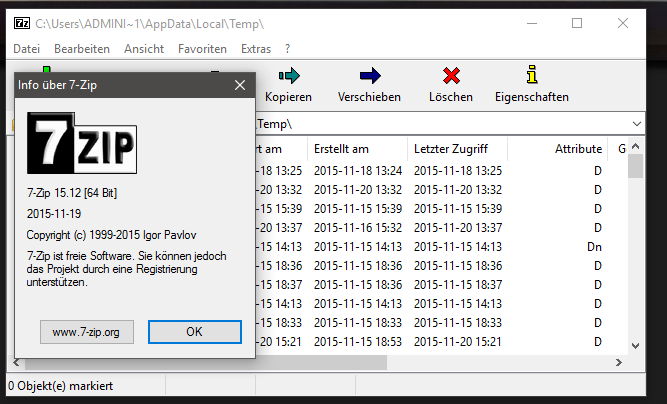This screenshot has width=667, height=404.
Task: Click the 7z icon in the title bar
Action: 22,23
